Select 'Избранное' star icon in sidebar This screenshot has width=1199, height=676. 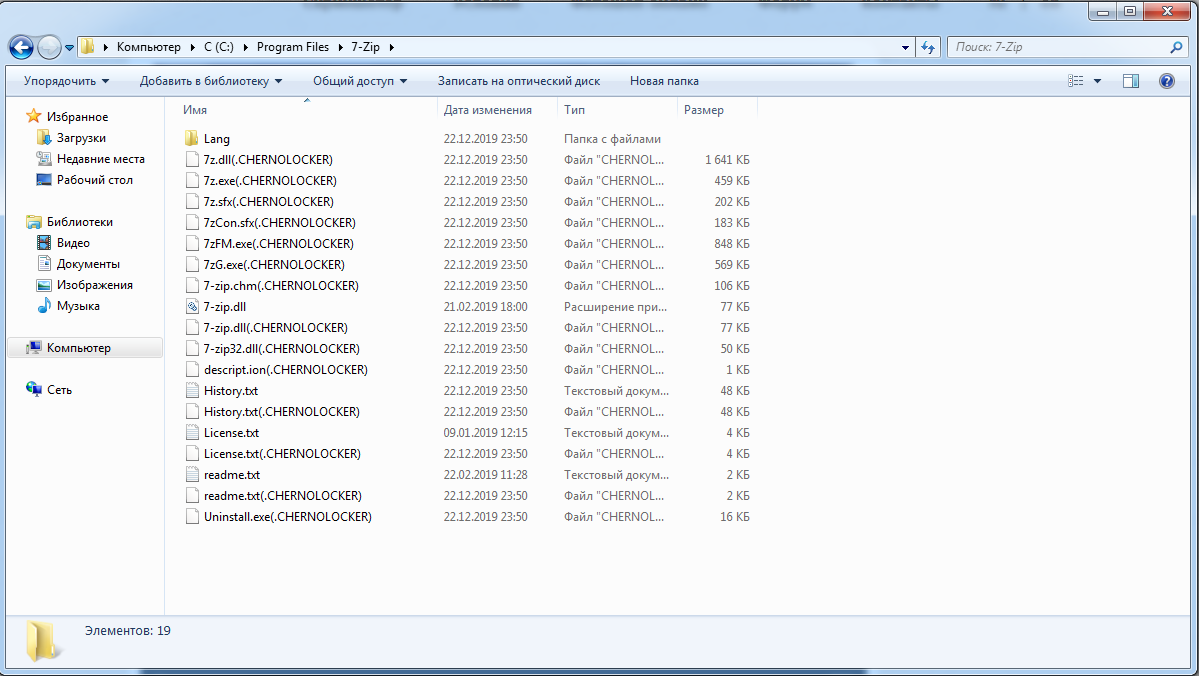coord(34,116)
